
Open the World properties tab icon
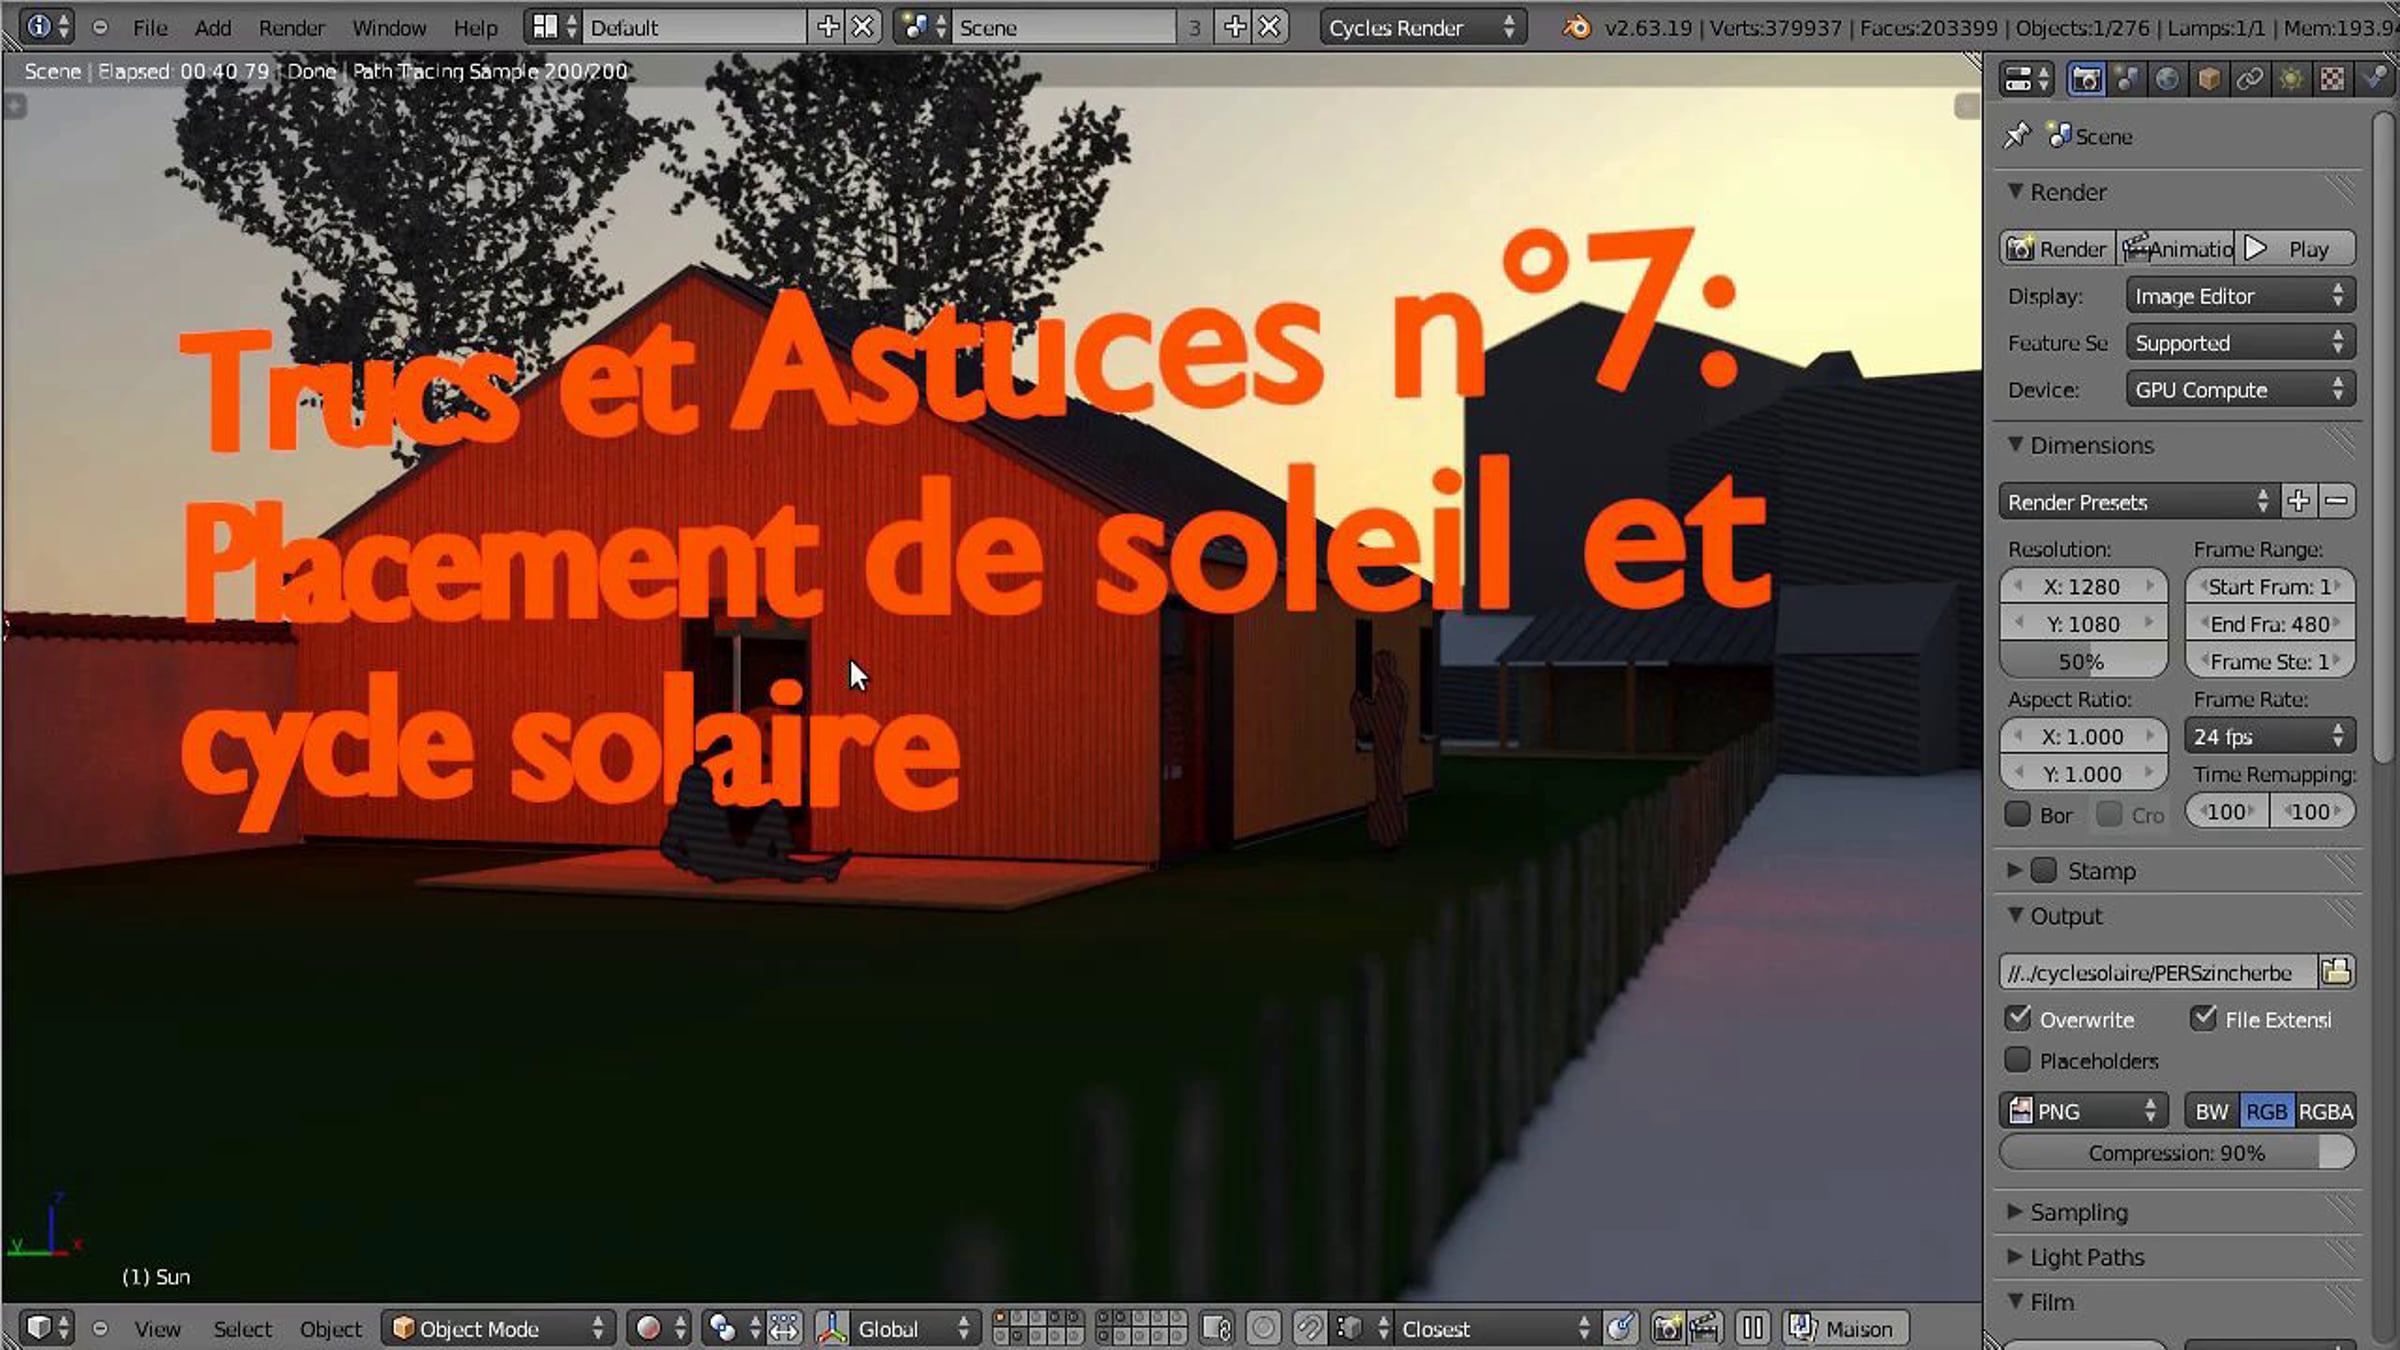pyautogui.click(x=2167, y=79)
